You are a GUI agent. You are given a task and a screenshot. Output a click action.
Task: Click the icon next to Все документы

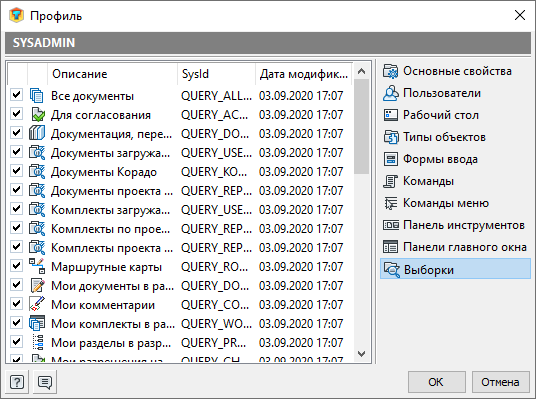(x=37, y=95)
